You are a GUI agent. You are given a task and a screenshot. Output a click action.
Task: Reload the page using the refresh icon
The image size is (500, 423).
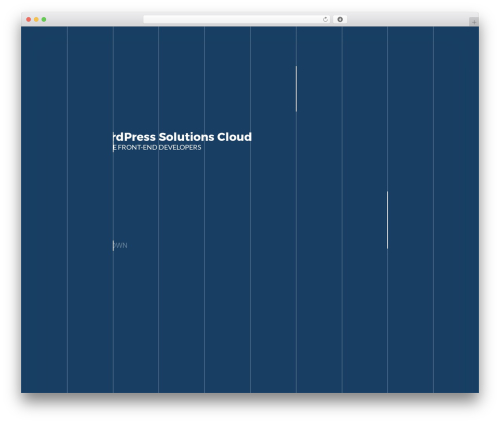pos(325,20)
